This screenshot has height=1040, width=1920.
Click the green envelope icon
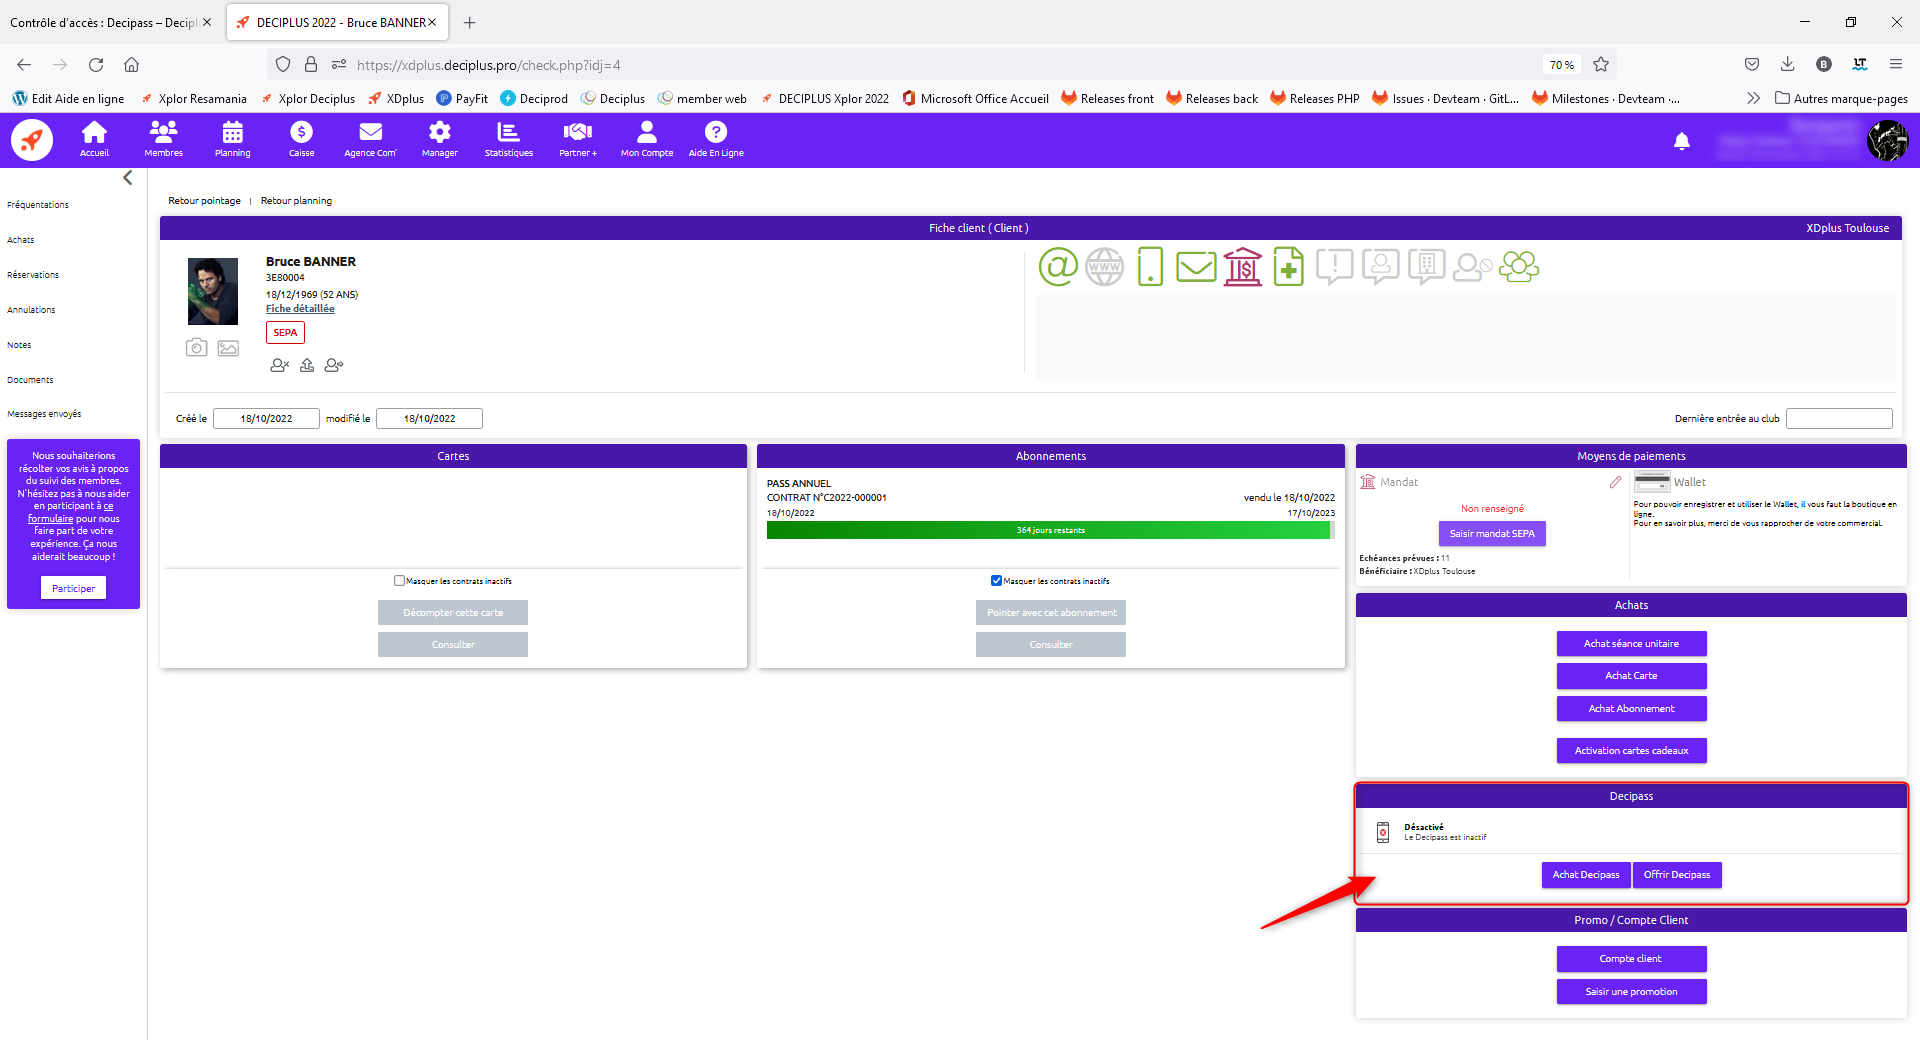coord(1196,267)
